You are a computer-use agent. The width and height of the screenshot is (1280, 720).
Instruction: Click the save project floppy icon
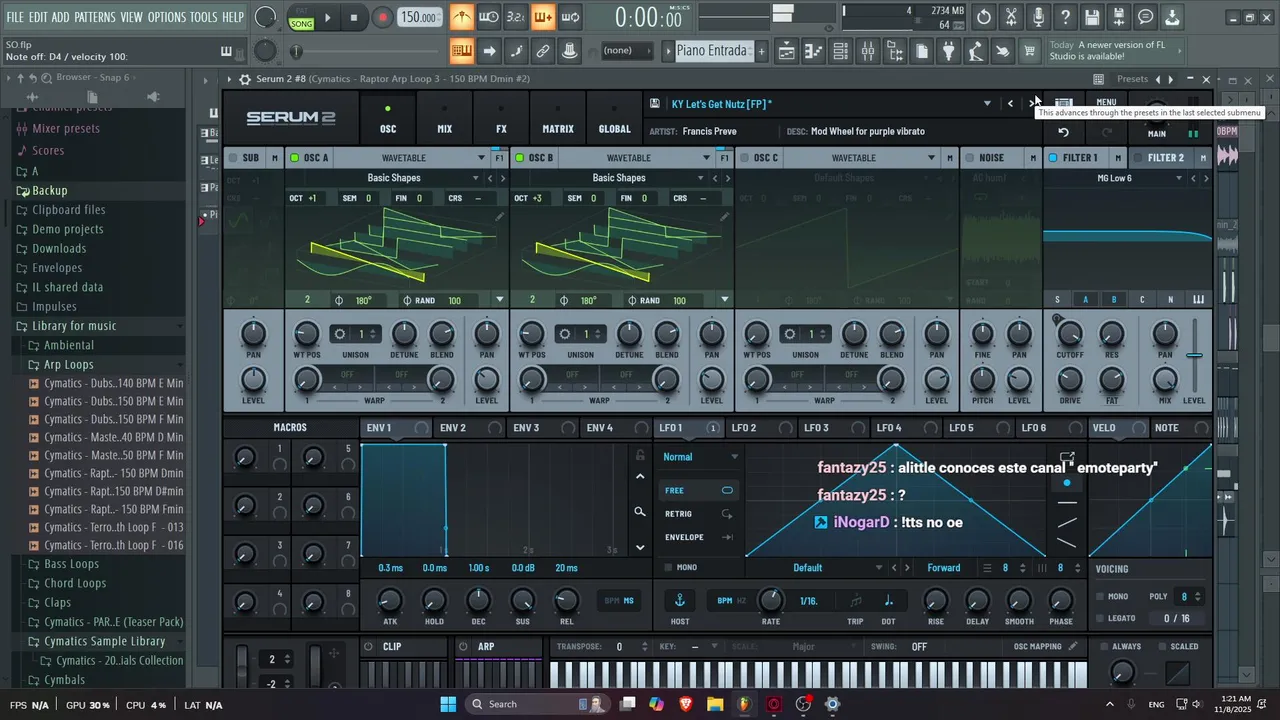click(x=1092, y=17)
